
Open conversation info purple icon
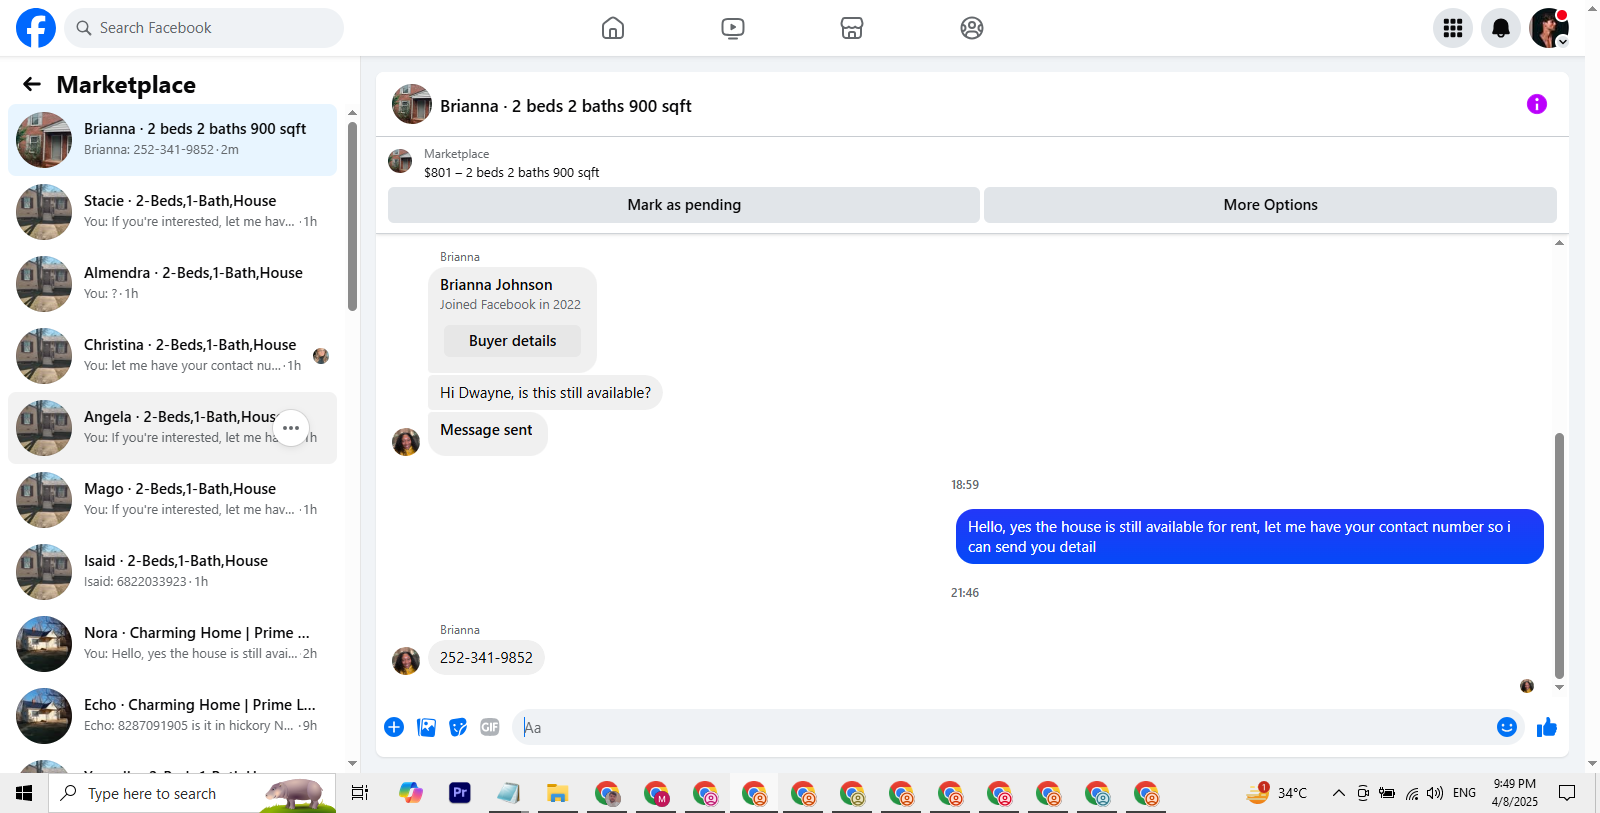pyautogui.click(x=1537, y=104)
